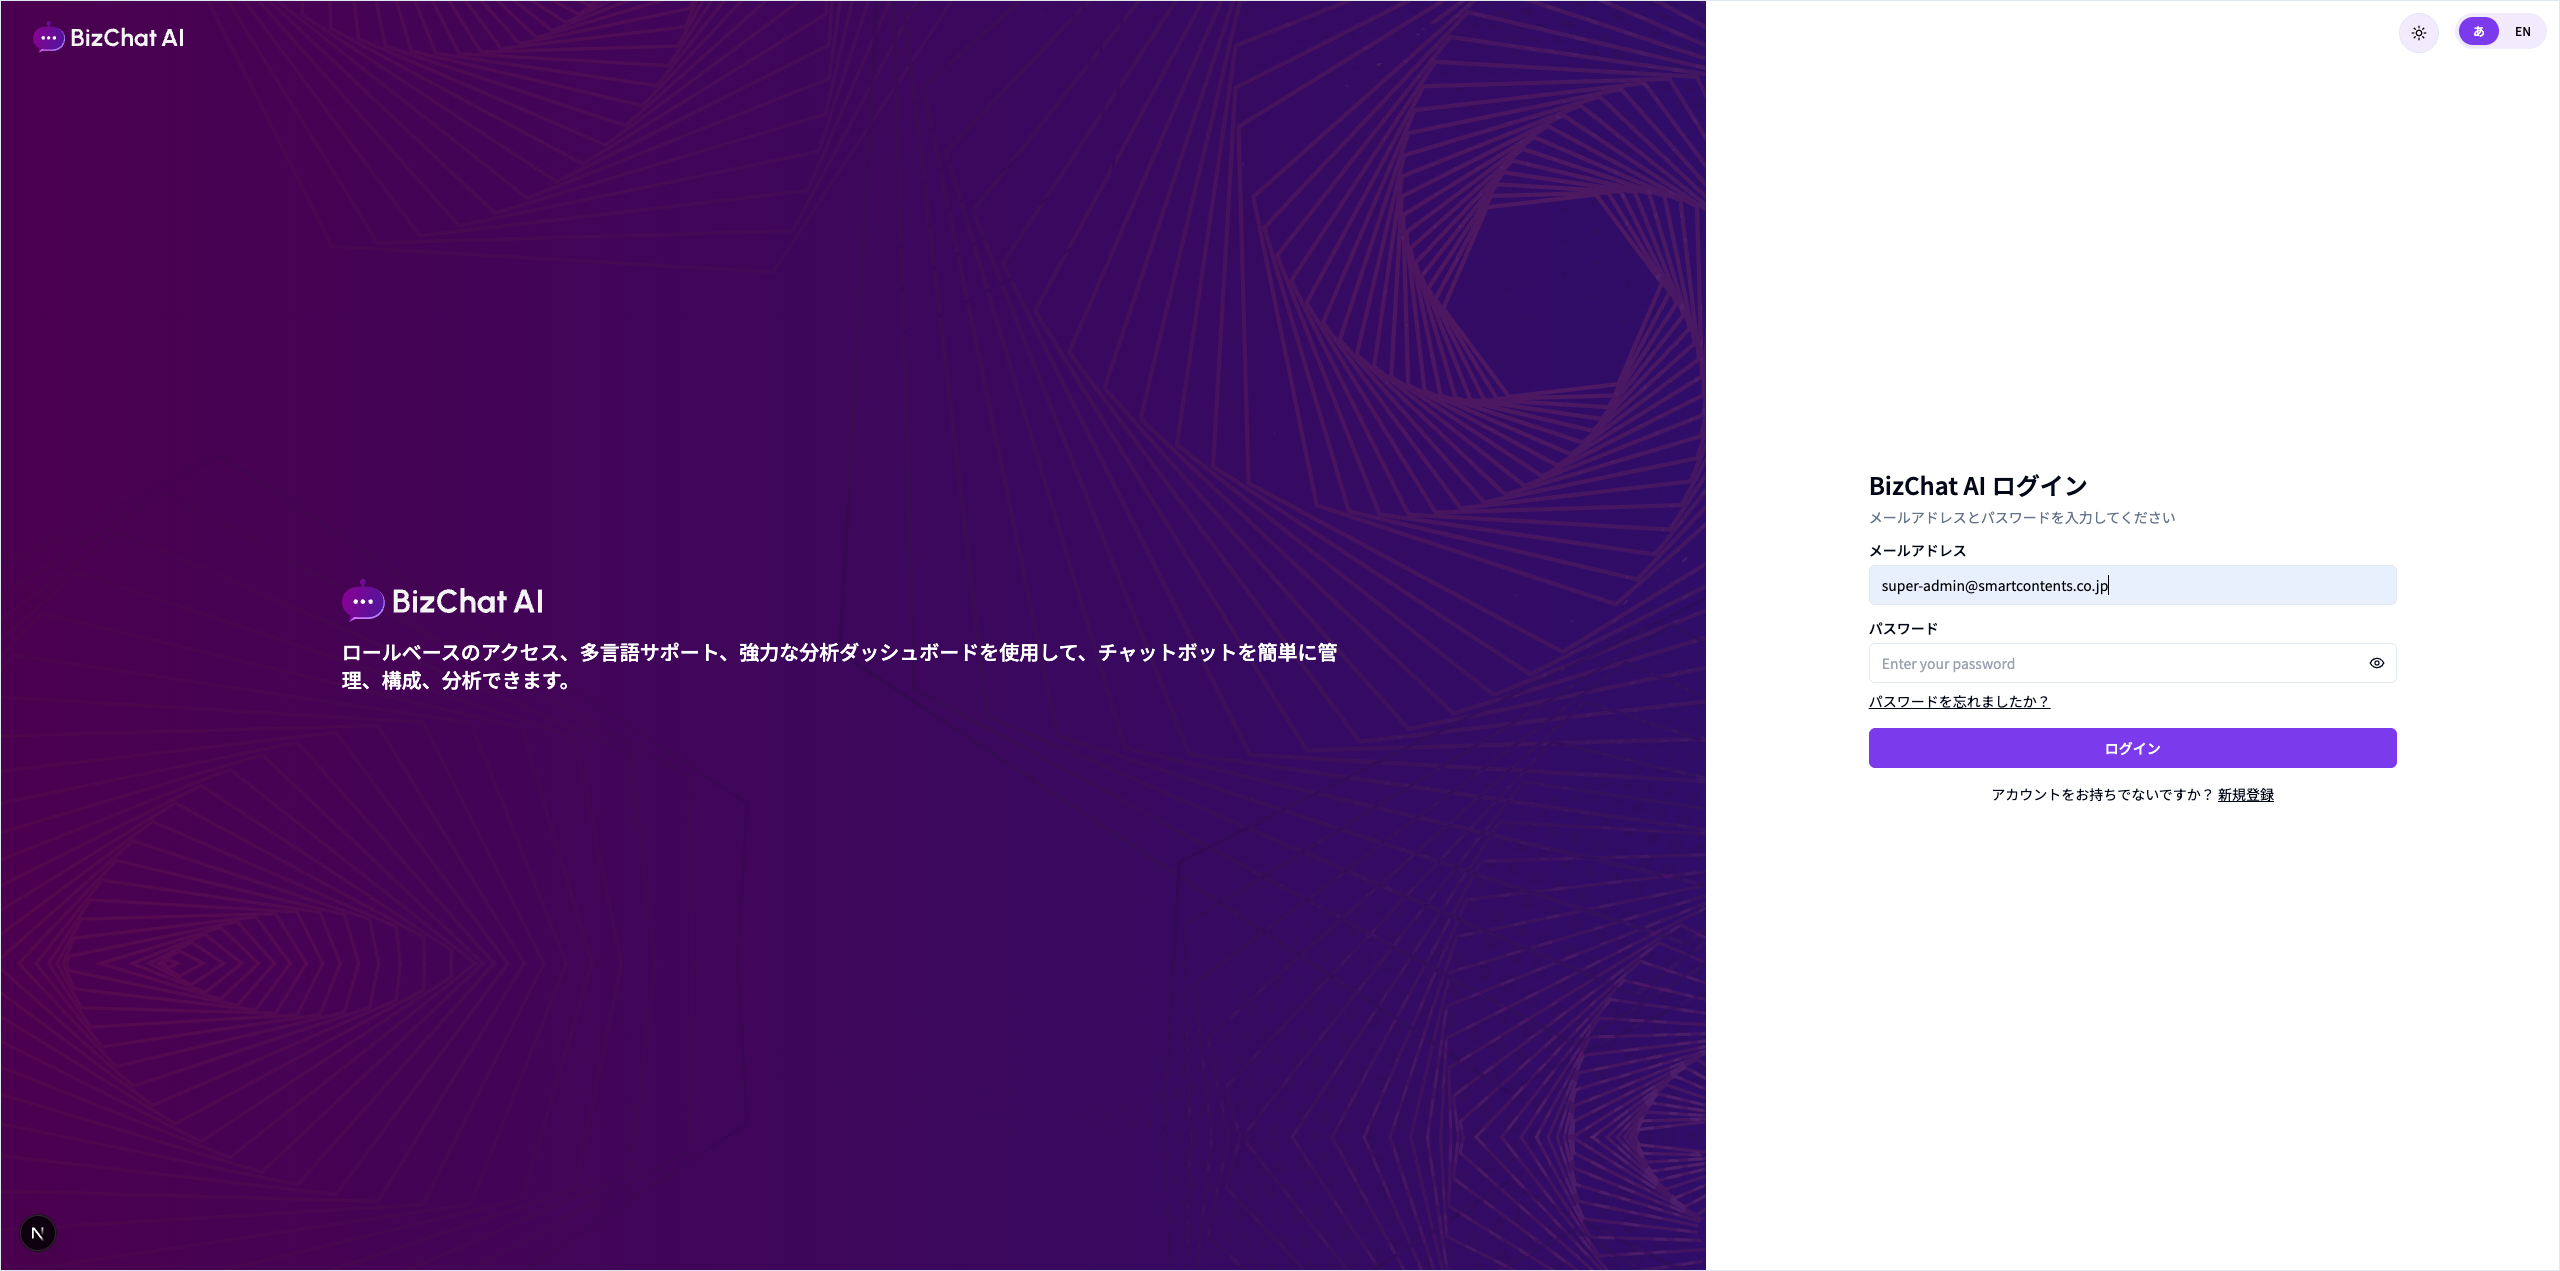
Task: Click the ロールベースのアクセス description text
Action: [839, 667]
